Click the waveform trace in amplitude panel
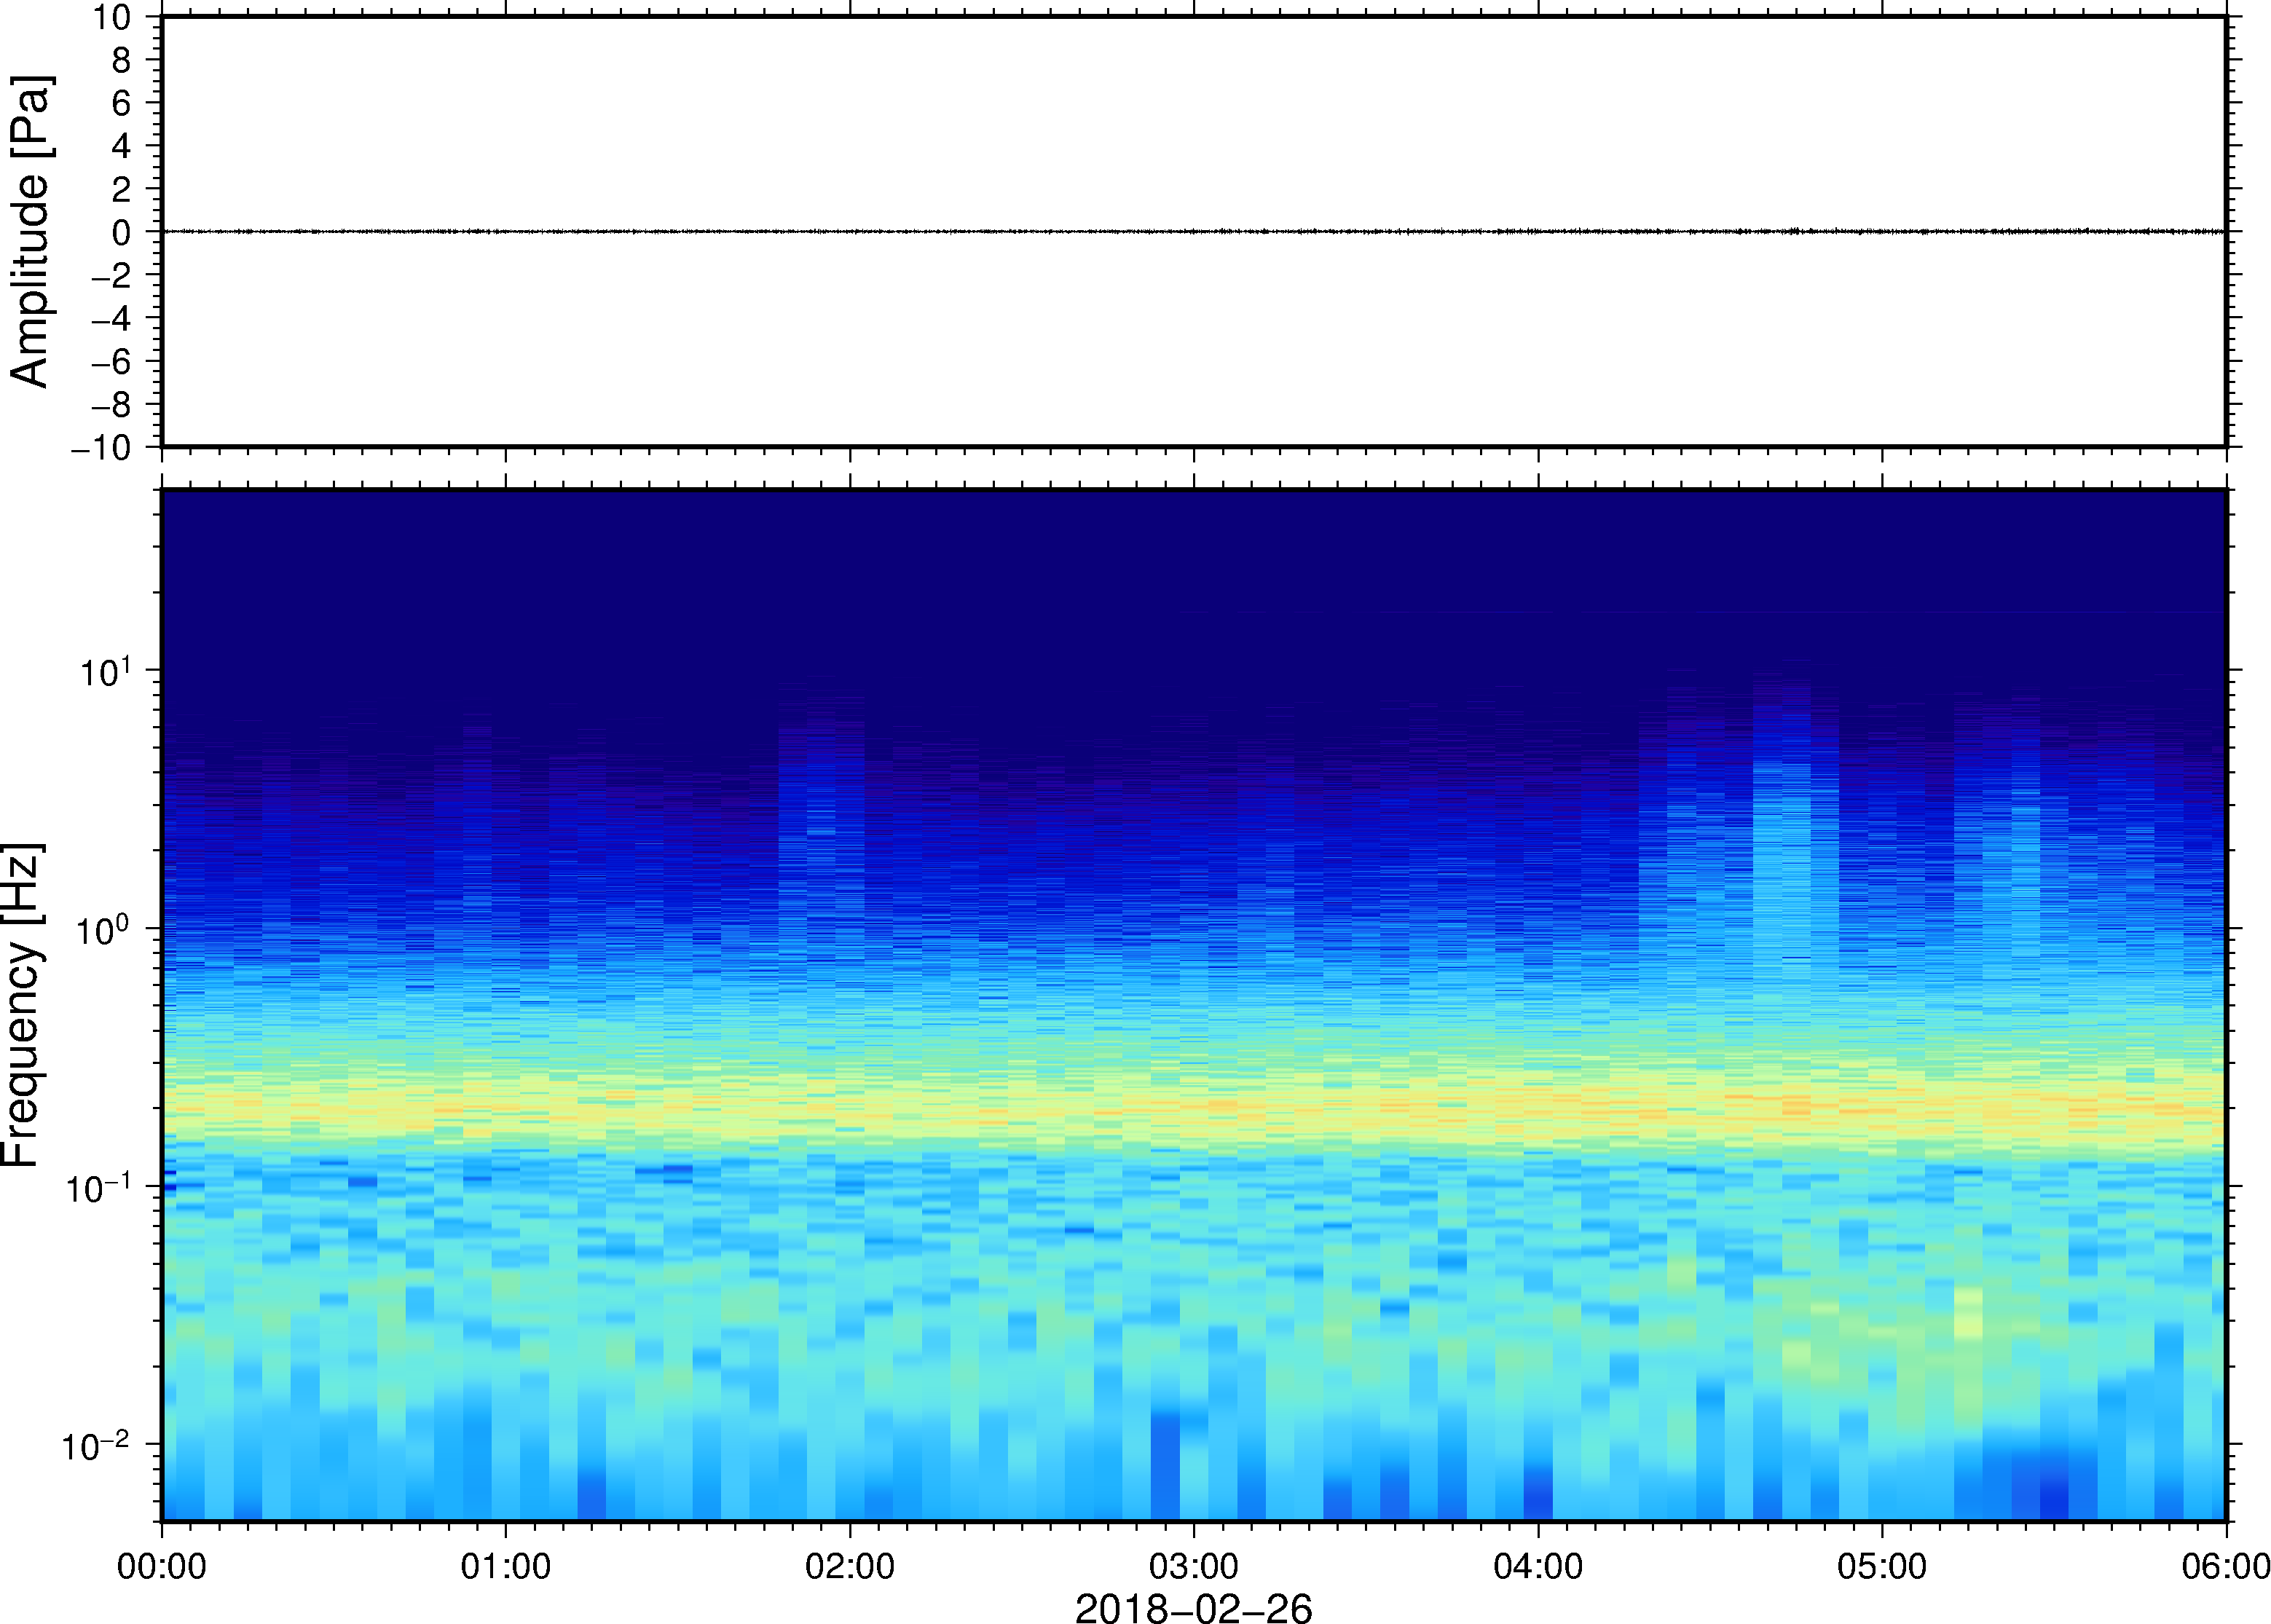 point(1193,231)
